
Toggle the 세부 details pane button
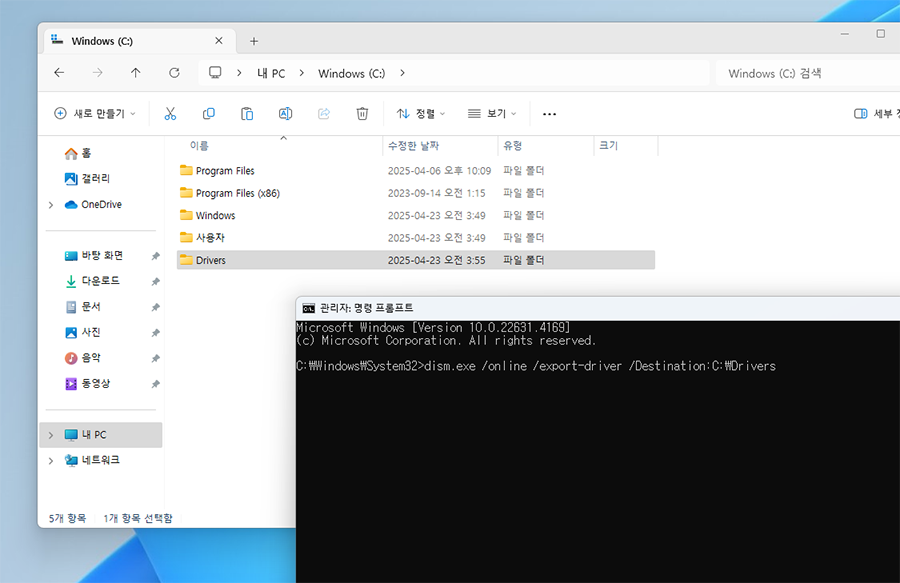tap(876, 114)
